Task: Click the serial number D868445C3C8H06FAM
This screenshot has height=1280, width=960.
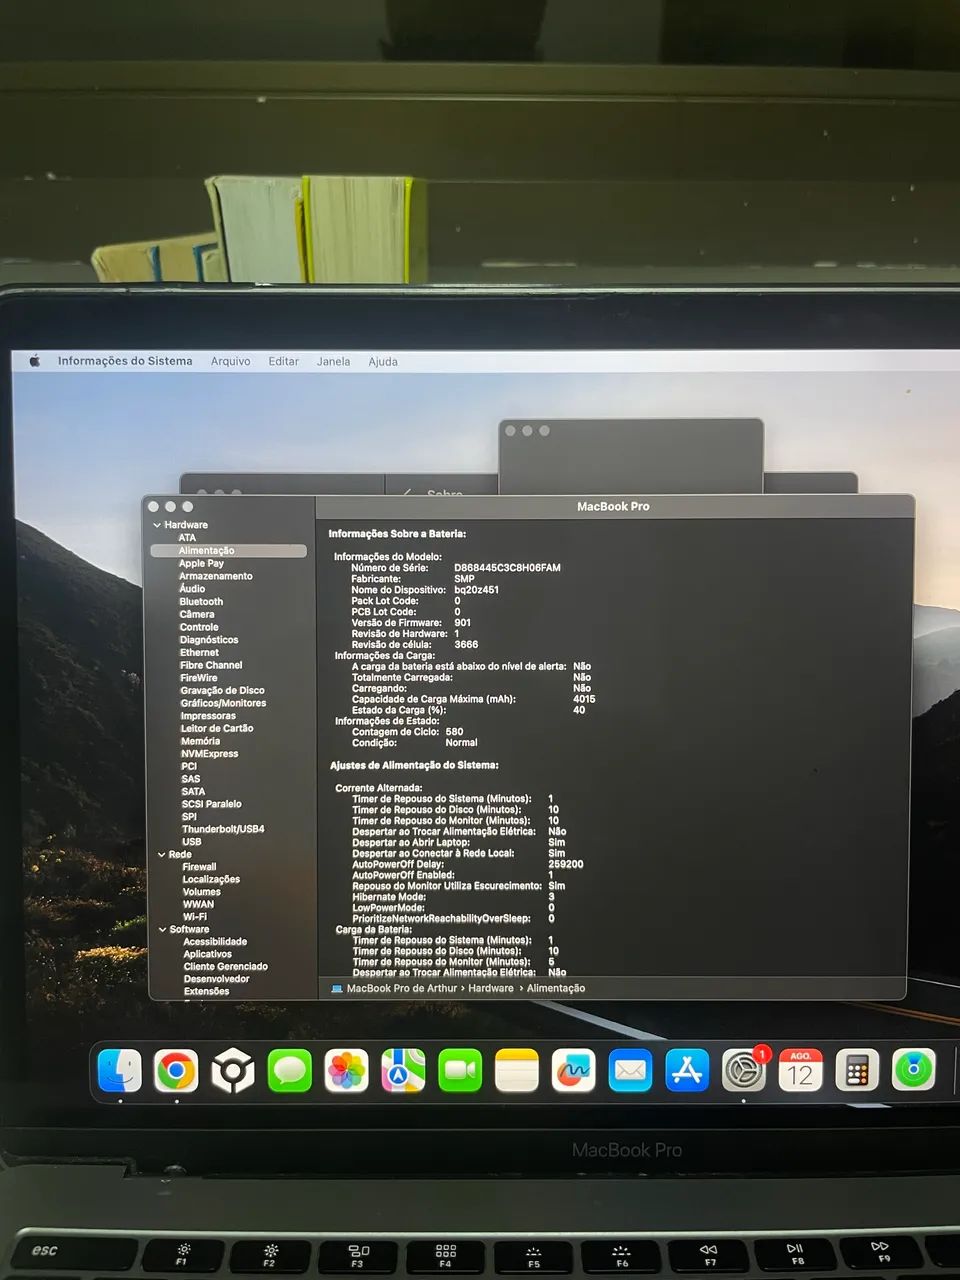Action: (x=507, y=568)
